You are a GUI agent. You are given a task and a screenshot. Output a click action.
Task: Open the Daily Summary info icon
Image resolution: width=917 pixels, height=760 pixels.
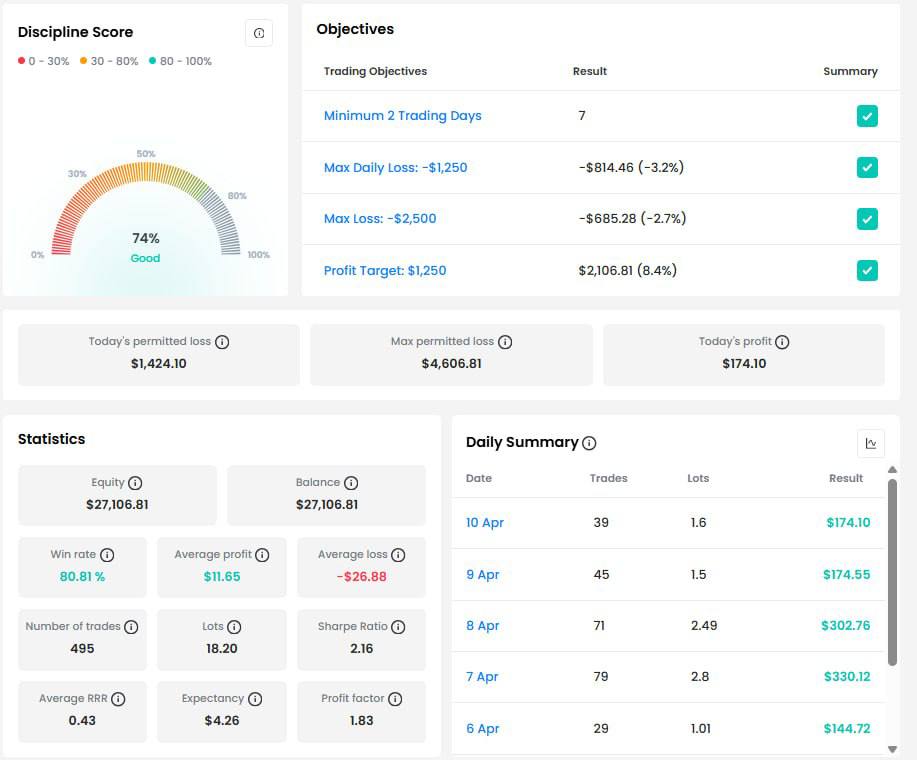tap(590, 443)
